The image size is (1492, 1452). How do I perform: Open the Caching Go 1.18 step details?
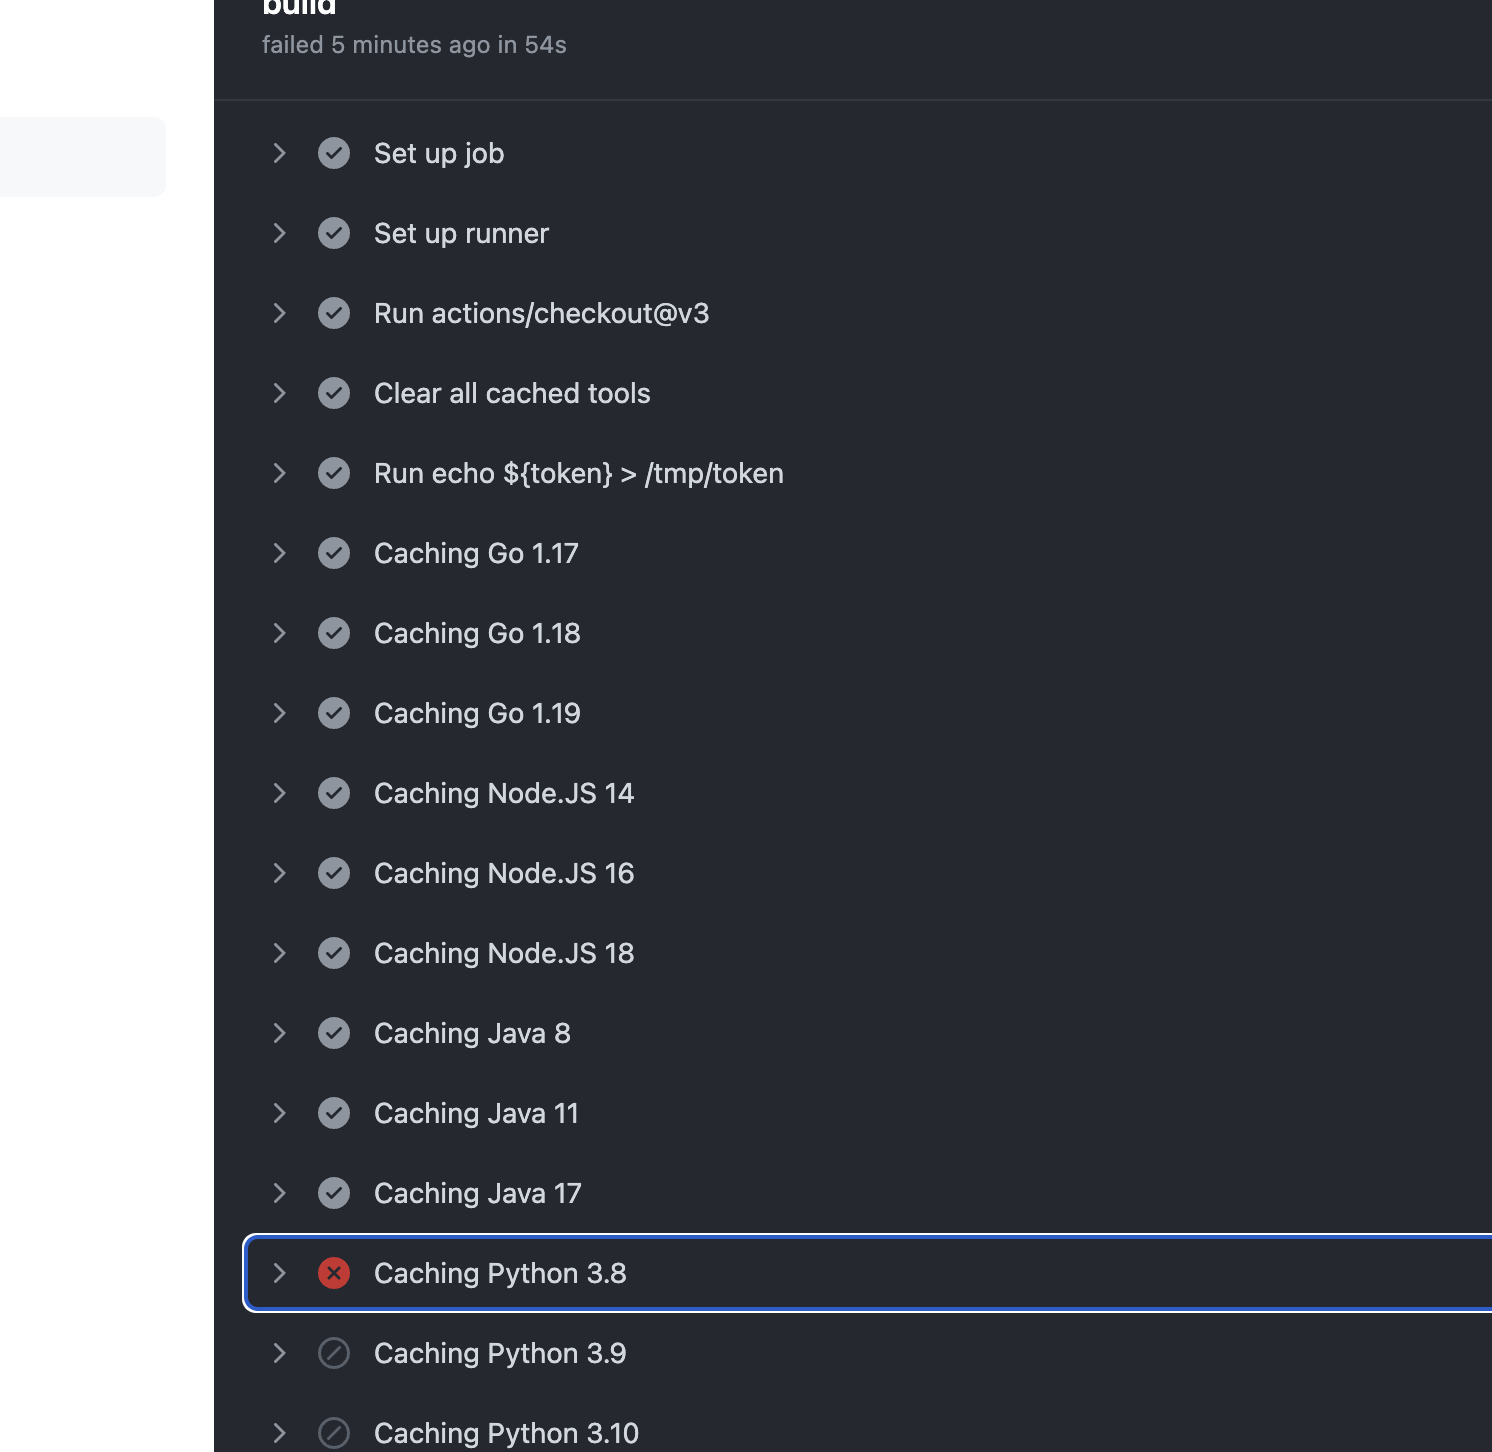279,633
